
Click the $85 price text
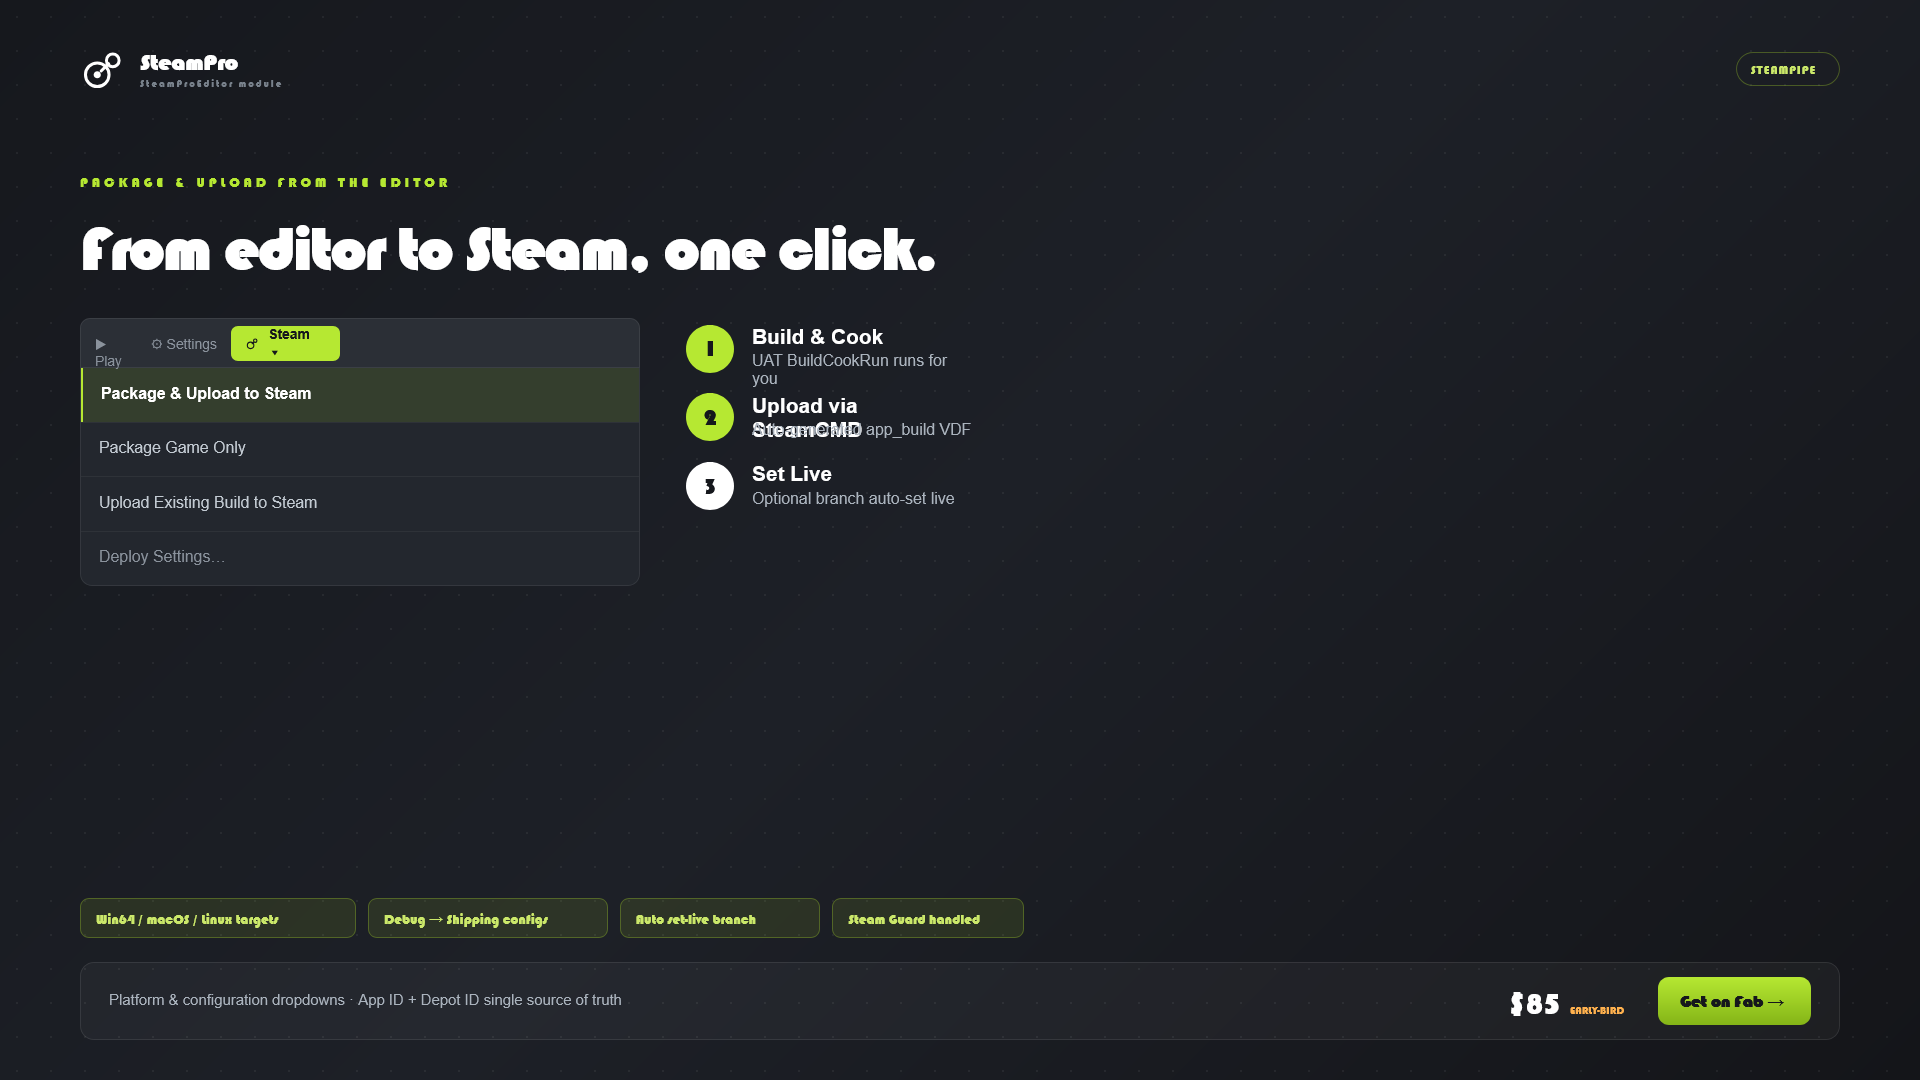(x=1535, y=1004)
